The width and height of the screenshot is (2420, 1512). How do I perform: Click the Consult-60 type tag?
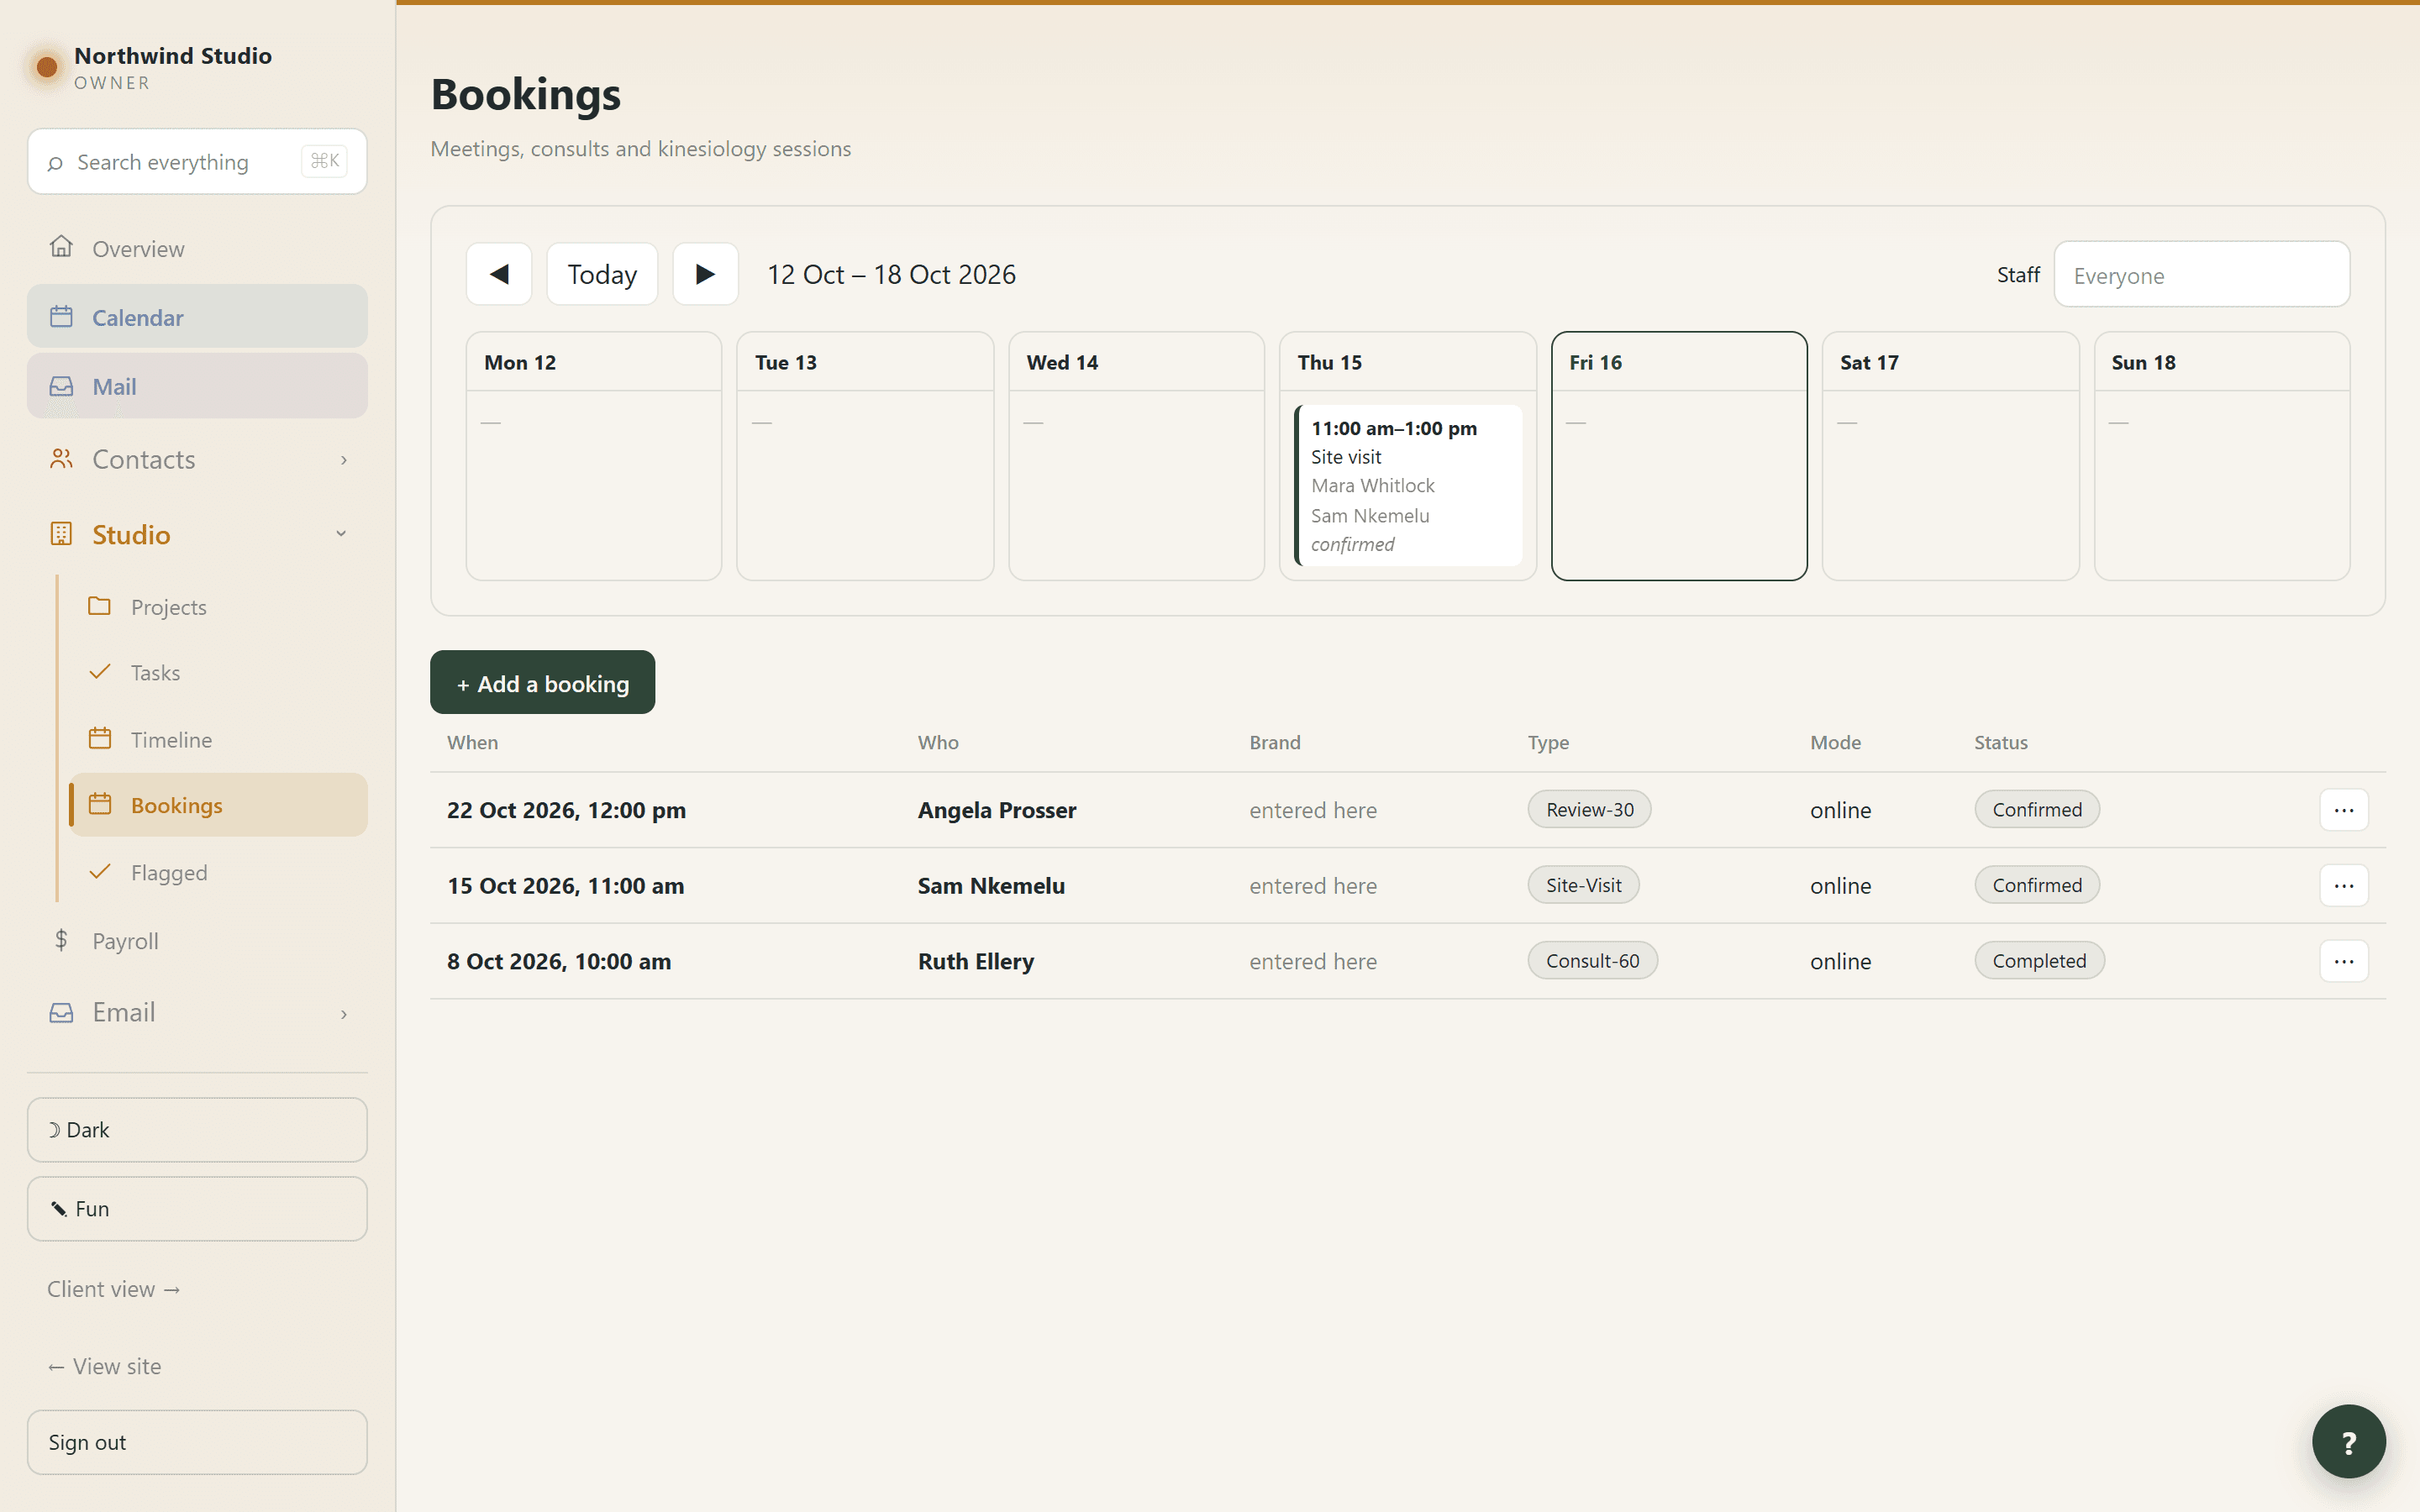[x=1592, y=960]
